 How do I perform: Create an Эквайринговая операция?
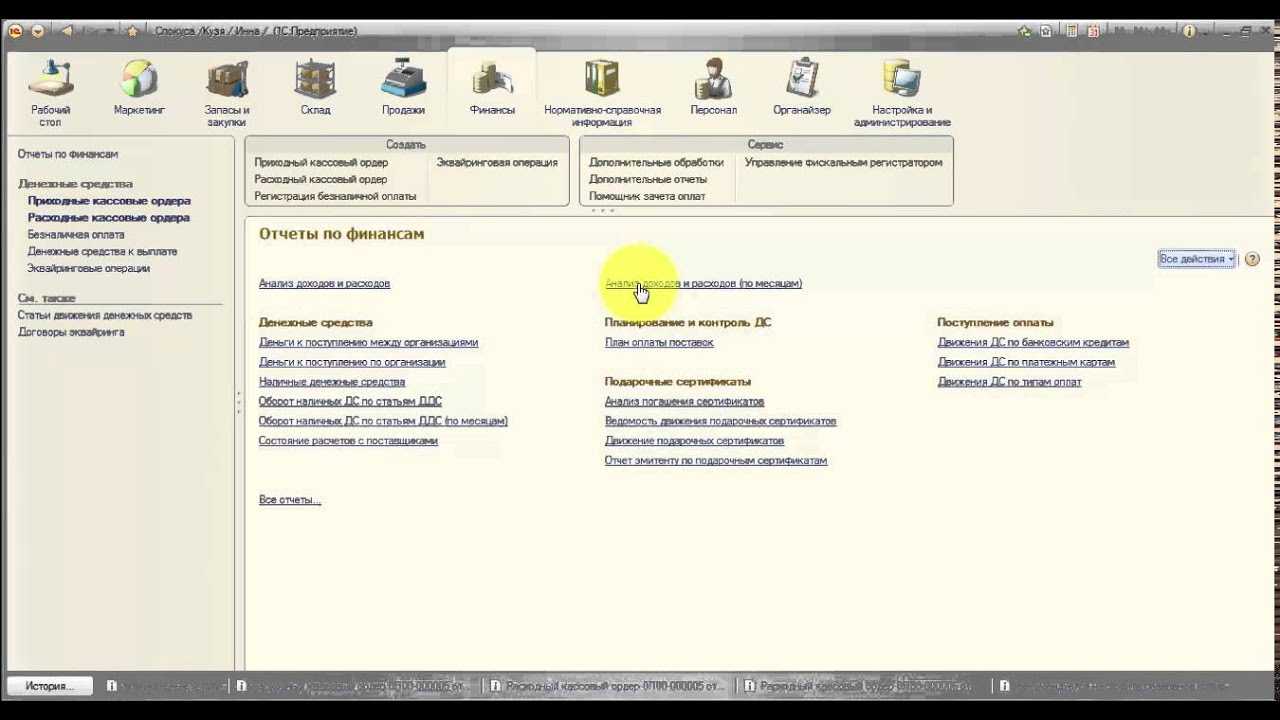(497, 162)
